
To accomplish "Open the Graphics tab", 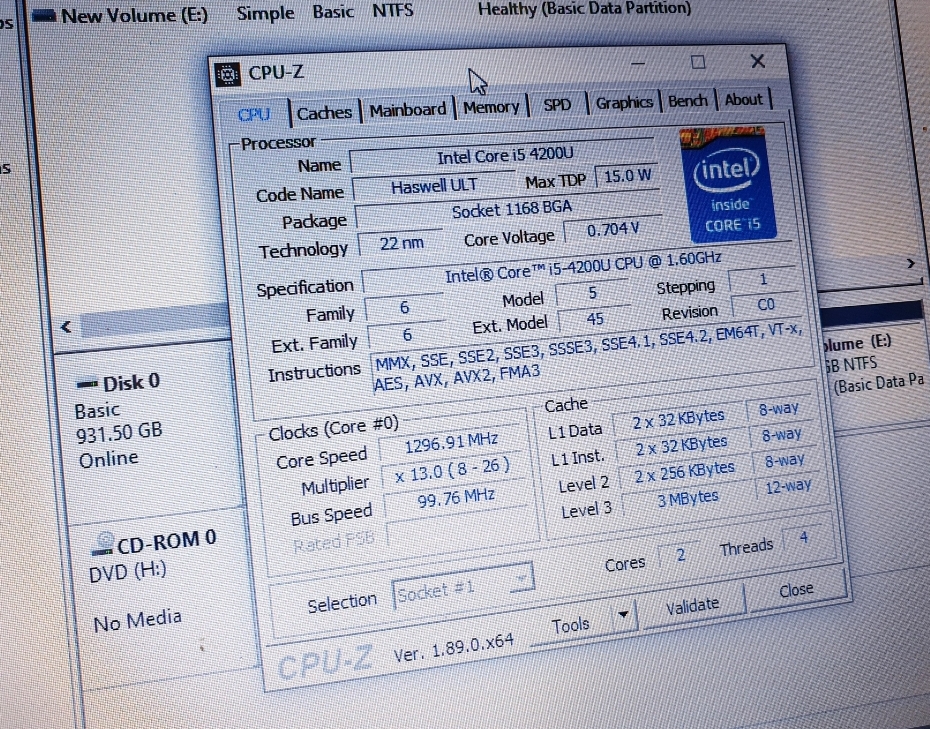I will 624,102.
